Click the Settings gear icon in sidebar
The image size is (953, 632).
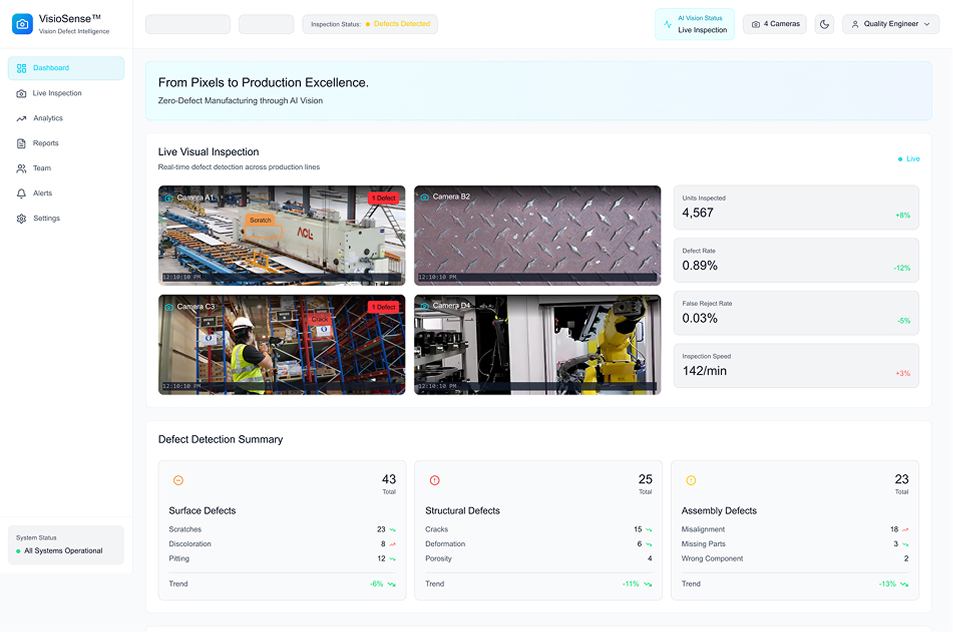pos(22,218)
